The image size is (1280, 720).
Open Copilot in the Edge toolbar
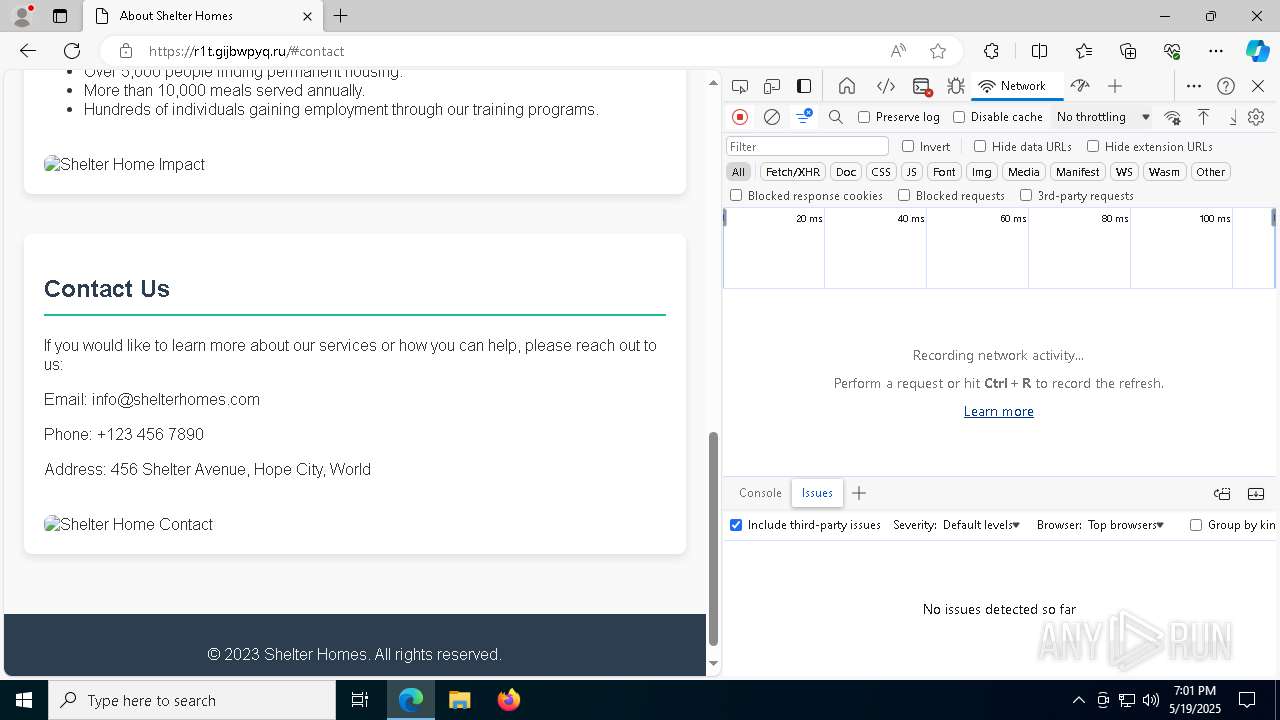coord(1257,51)
